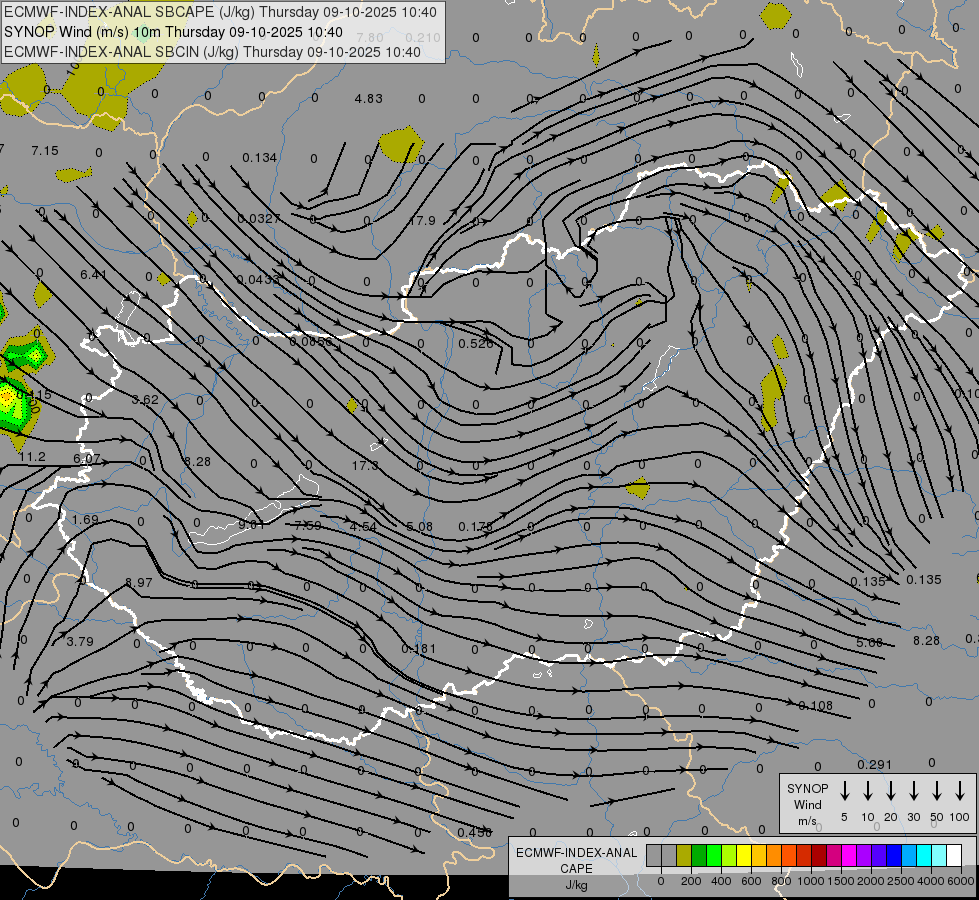
Task: Click the 7.15 value on the map
Action: click(x=45, y=151)
